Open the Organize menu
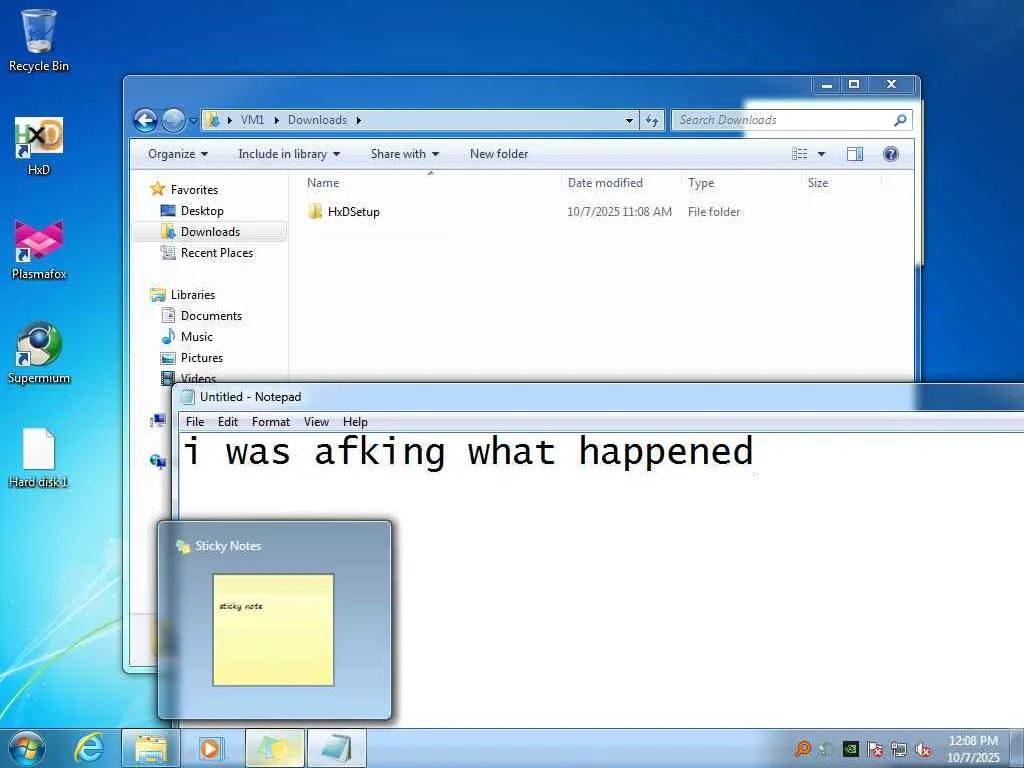 pos(178,154)
